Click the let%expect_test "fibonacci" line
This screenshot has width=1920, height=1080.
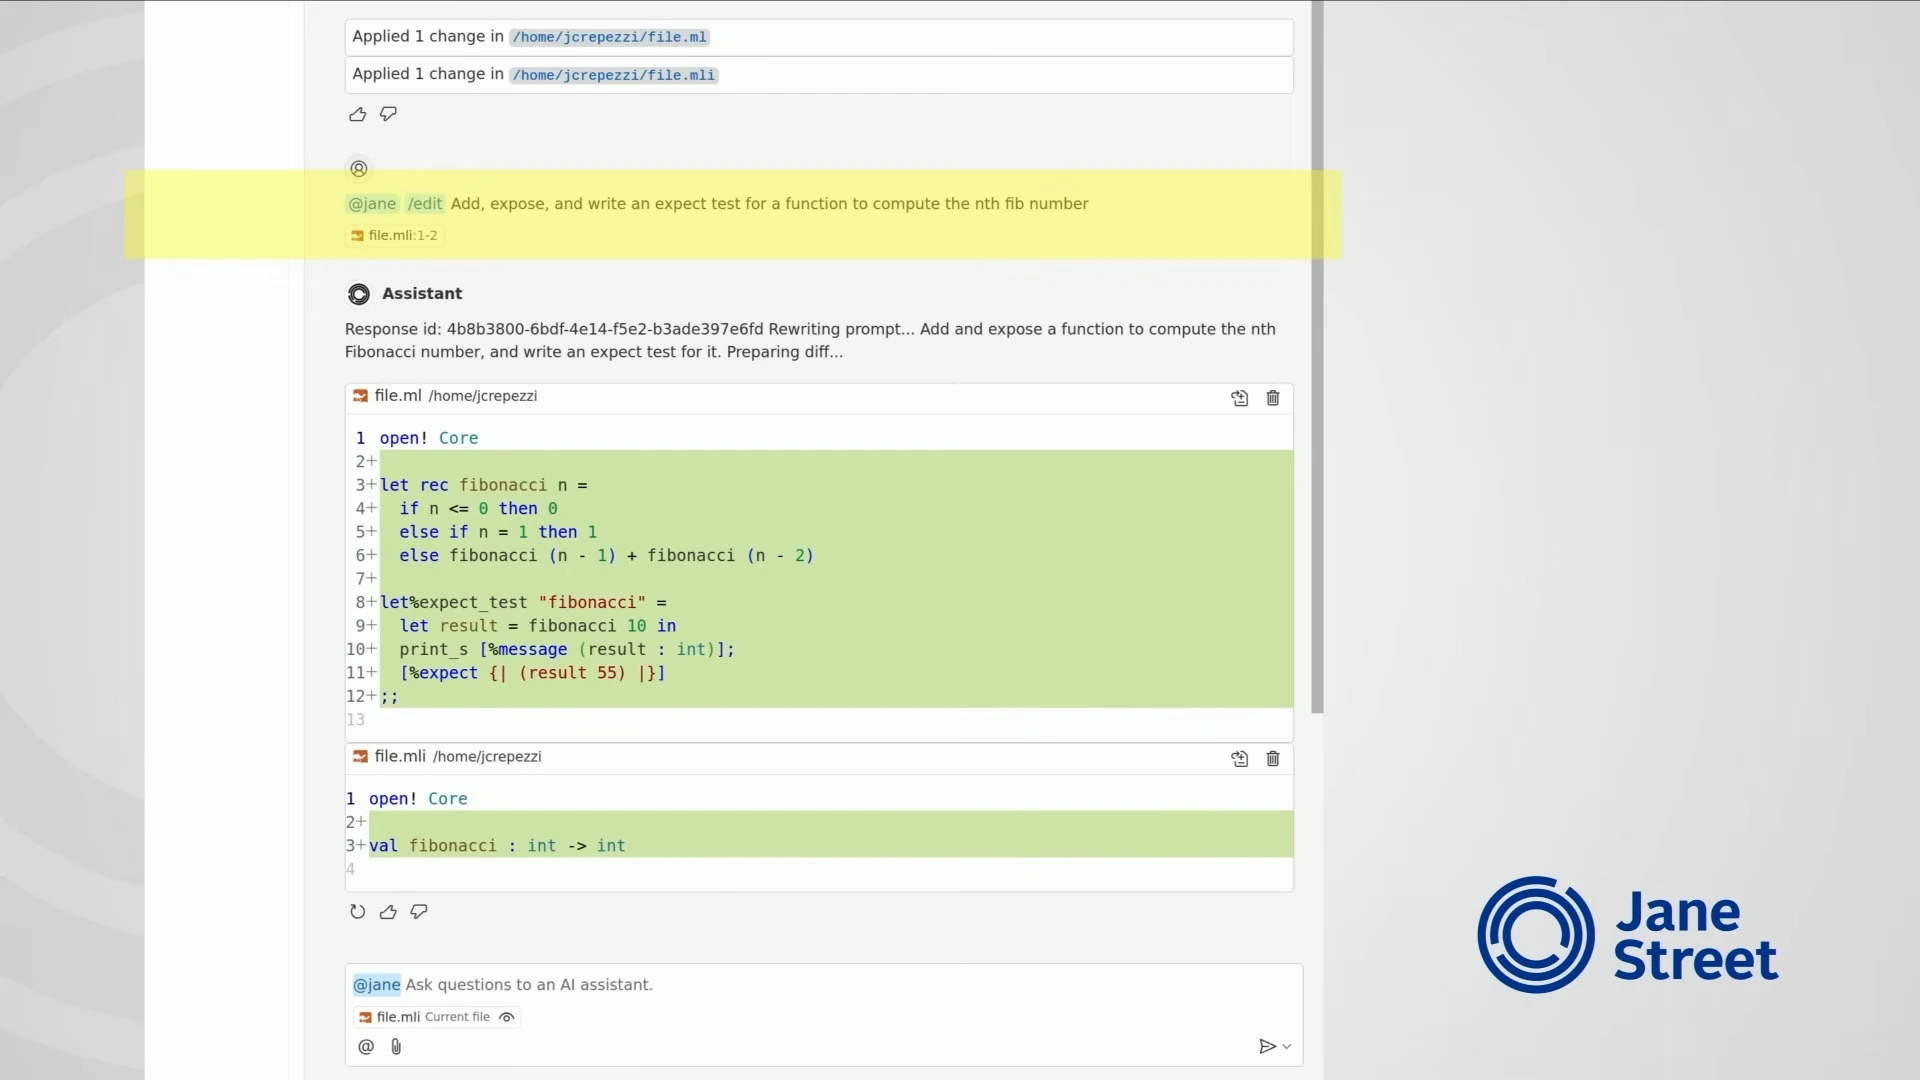click(x=523, y=602)
